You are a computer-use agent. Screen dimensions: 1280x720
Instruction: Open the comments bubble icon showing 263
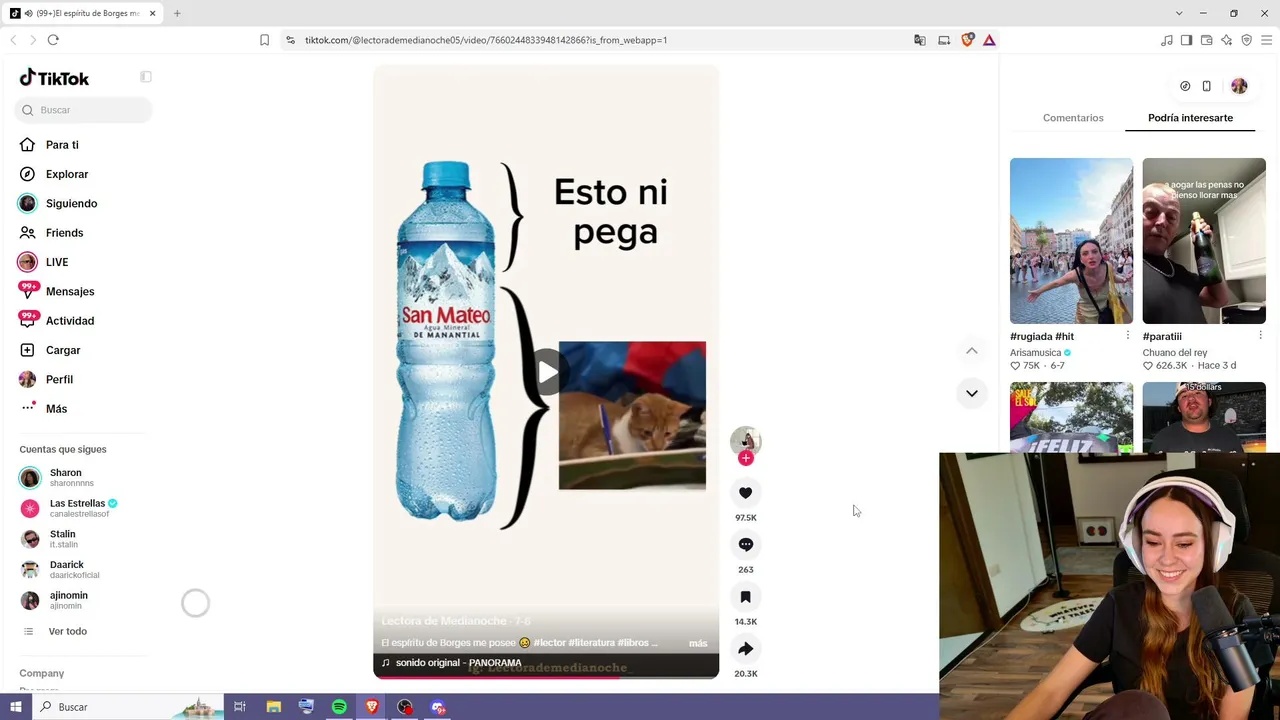click(x=745, y=545)
